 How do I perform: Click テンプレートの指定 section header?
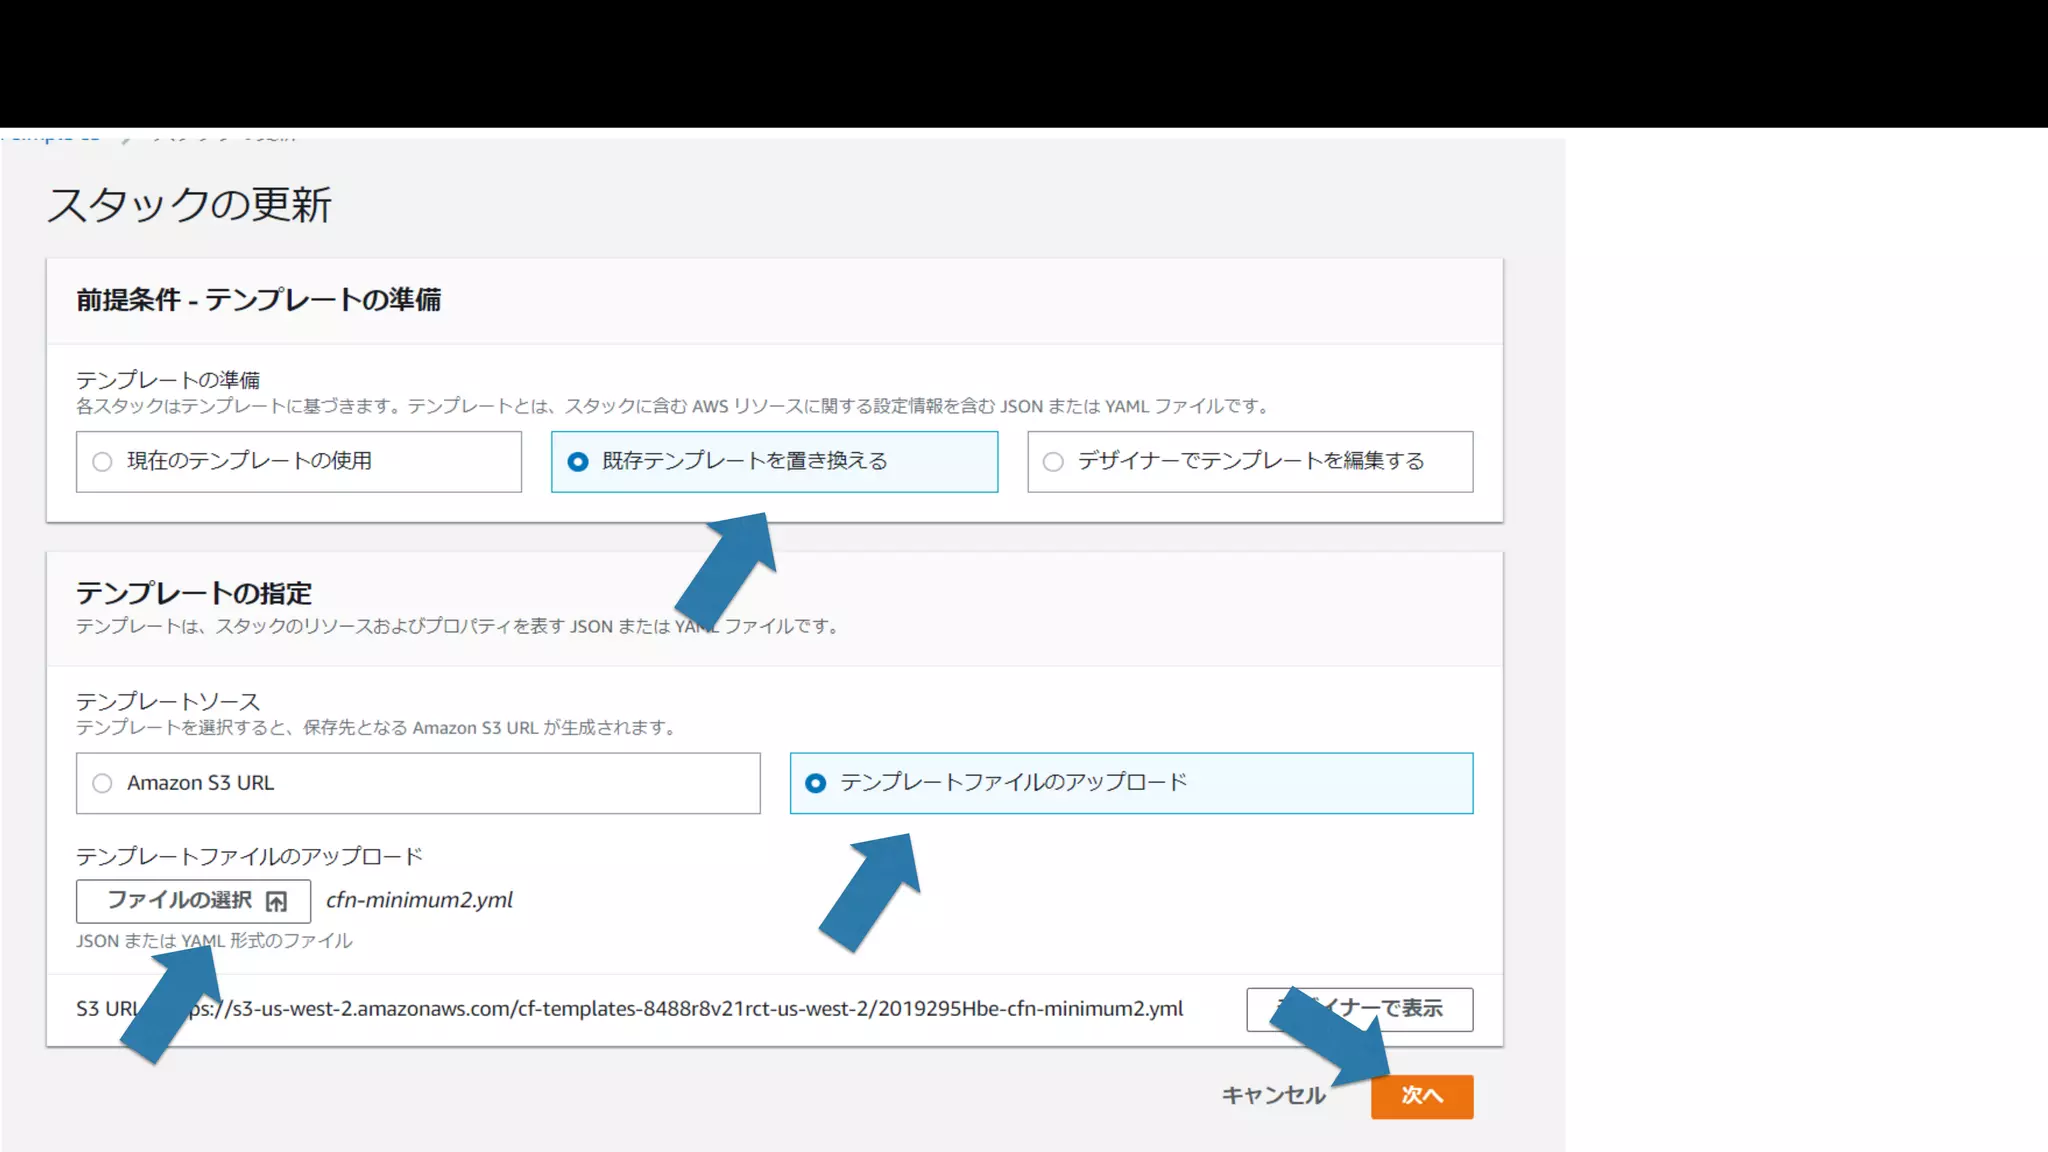click(194, 594)
